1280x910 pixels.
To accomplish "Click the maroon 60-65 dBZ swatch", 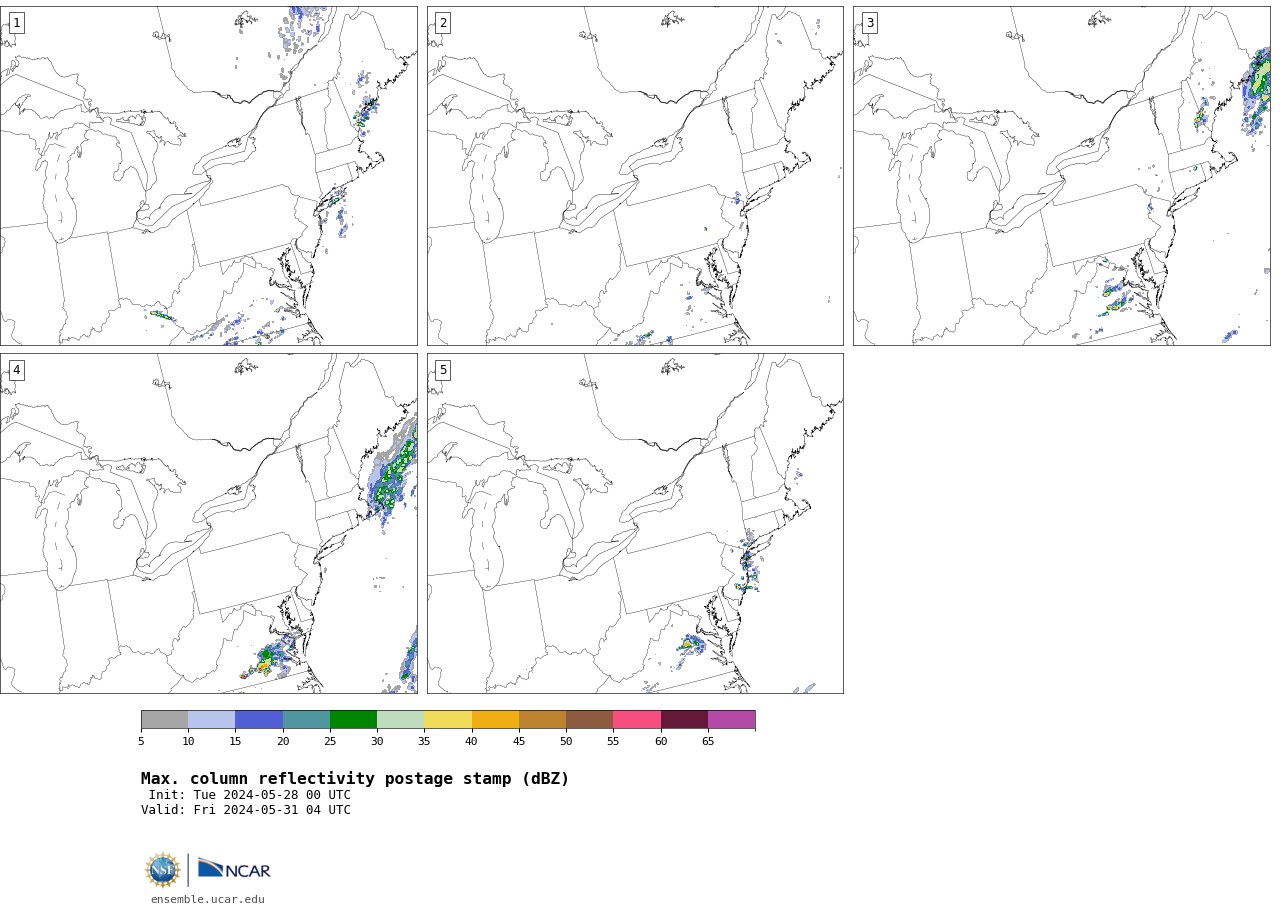I will point(684,720).
